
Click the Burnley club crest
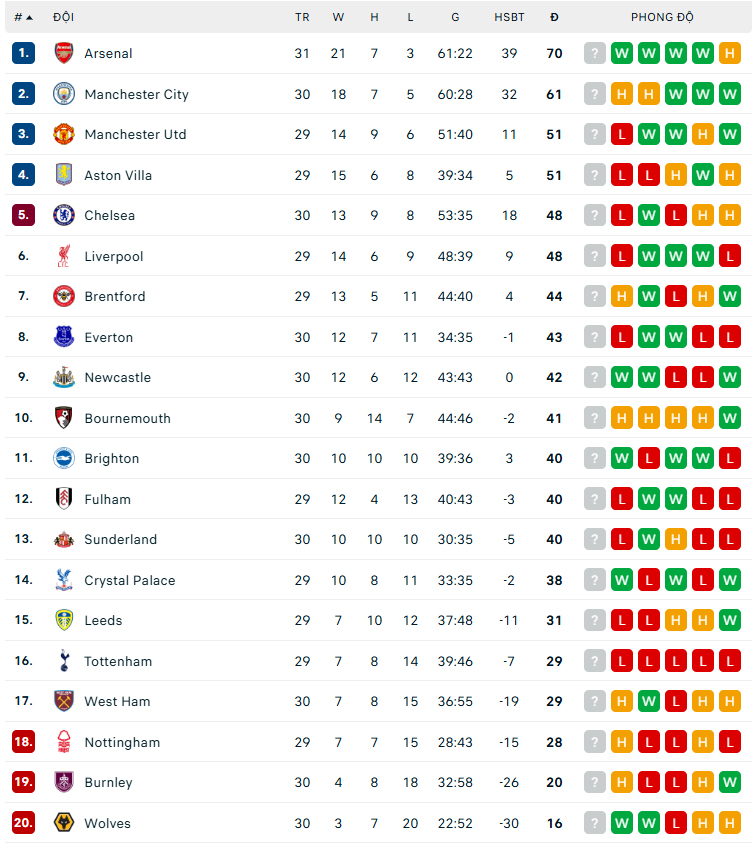[x=62, y=783]
